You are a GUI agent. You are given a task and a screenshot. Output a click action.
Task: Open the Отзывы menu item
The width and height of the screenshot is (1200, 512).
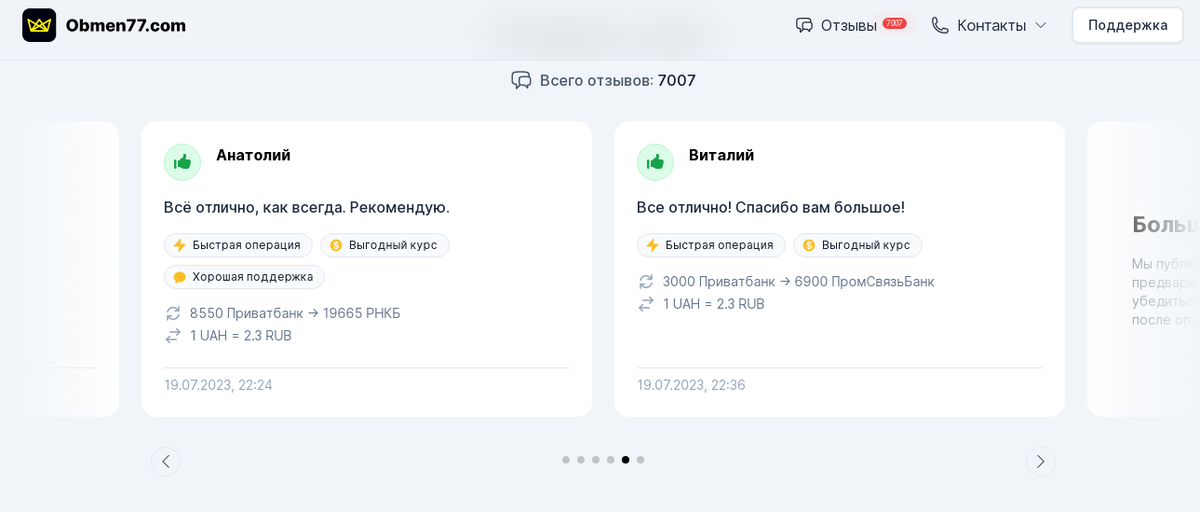coord(851,25)
